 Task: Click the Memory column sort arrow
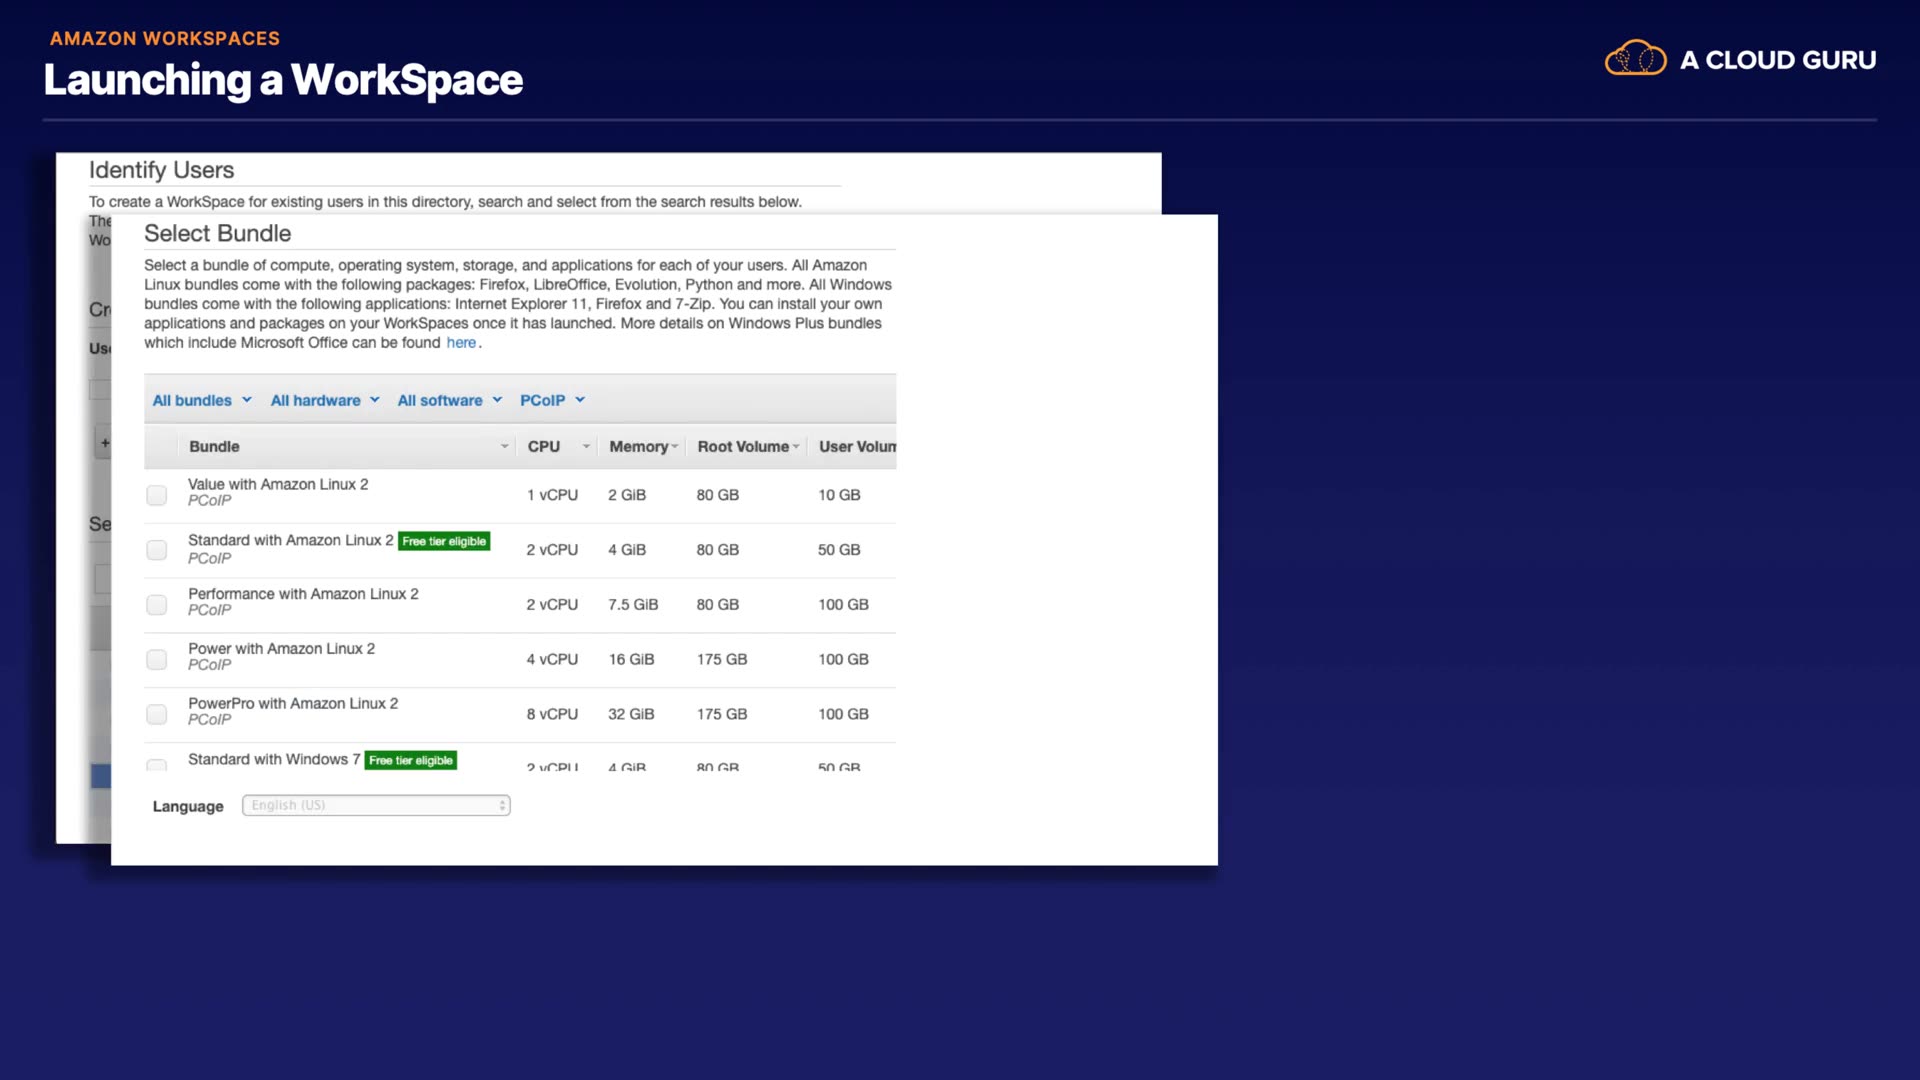click(x=675, y=447)
